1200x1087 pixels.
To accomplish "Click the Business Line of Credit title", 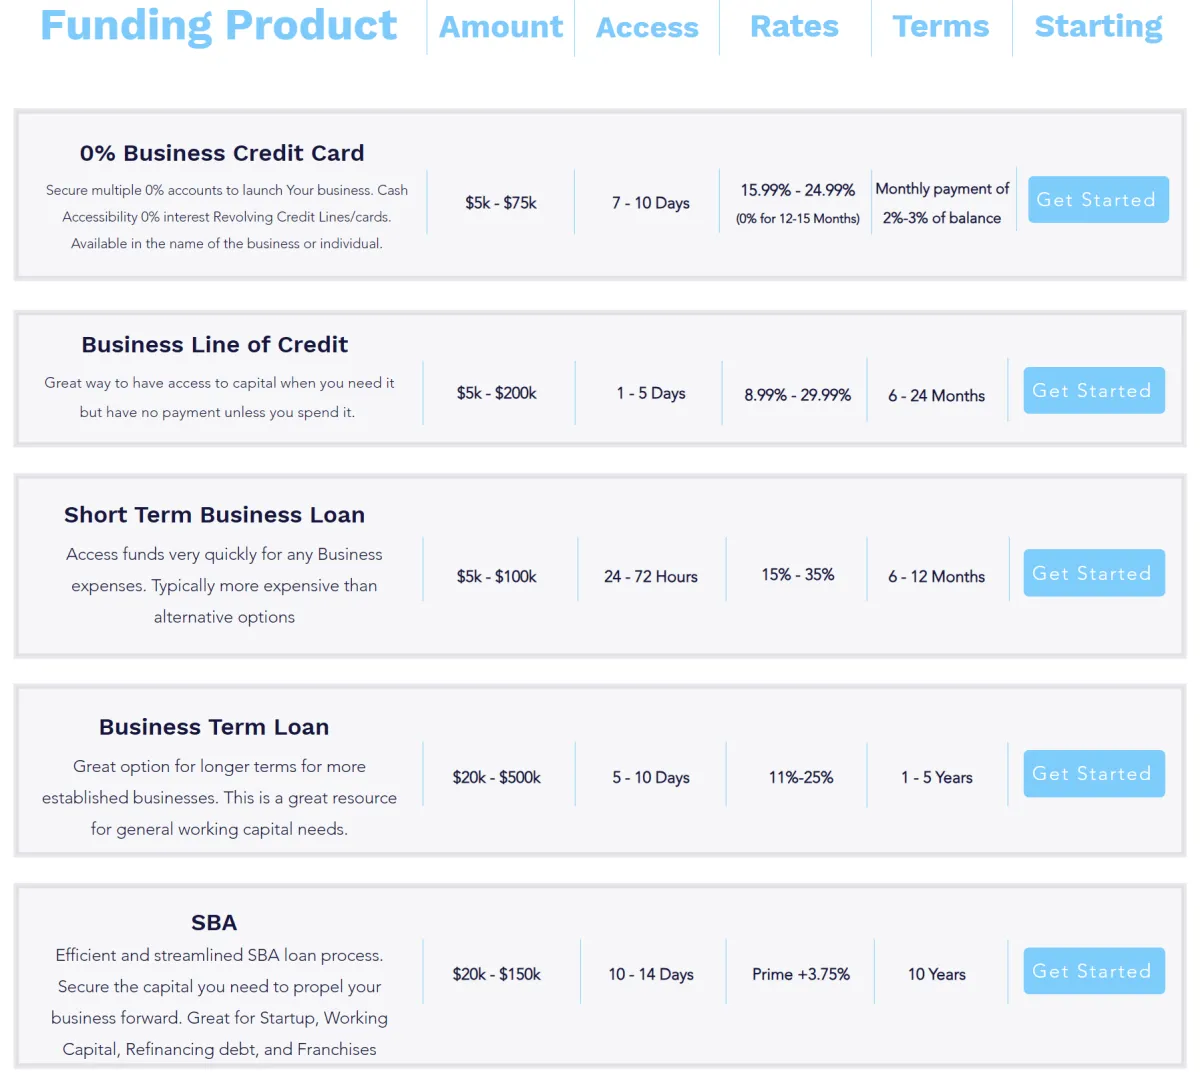I will (215, 345).
